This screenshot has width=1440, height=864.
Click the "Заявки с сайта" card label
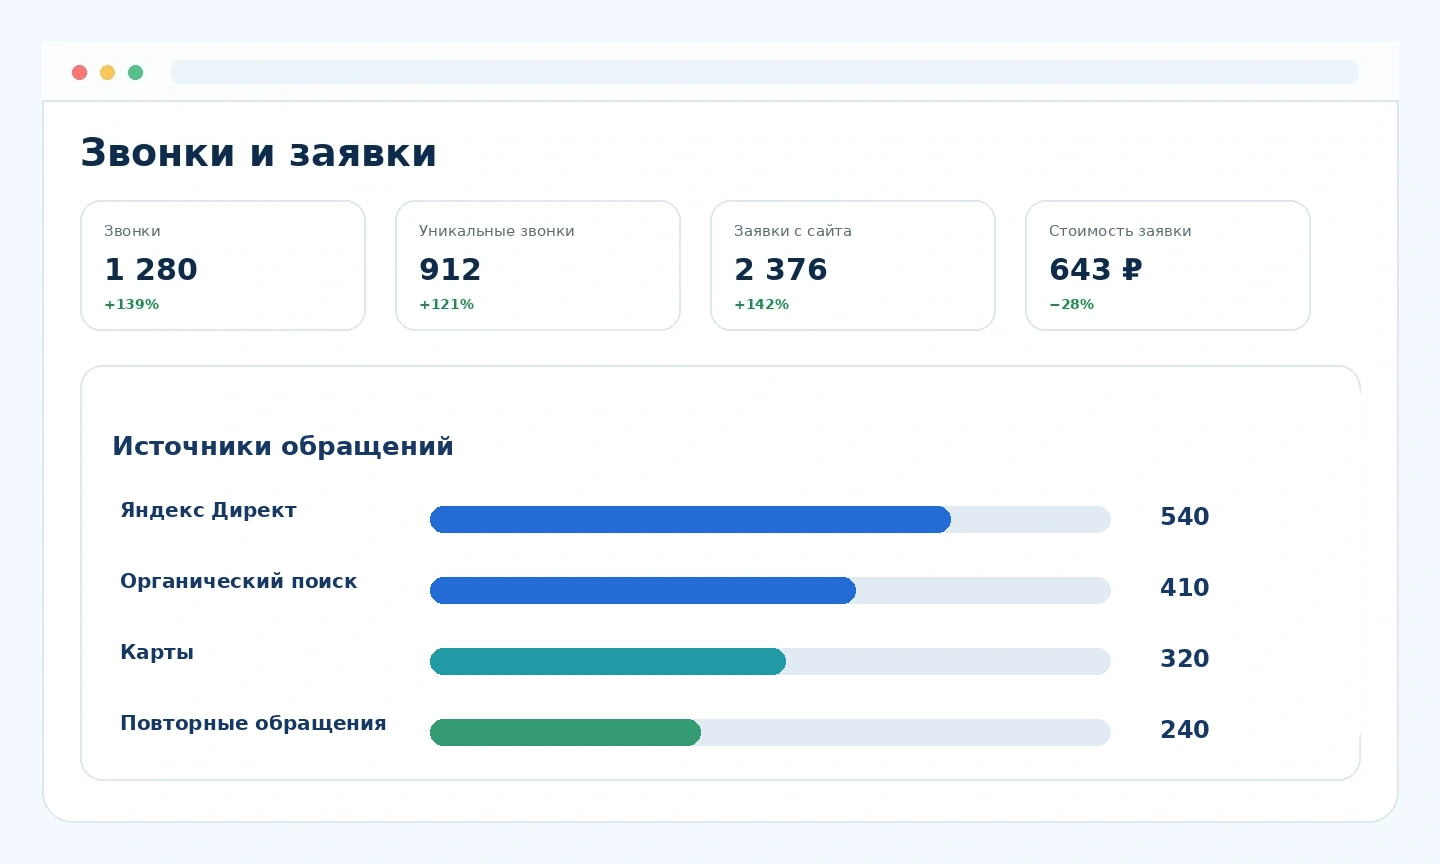tap(793, 231)
